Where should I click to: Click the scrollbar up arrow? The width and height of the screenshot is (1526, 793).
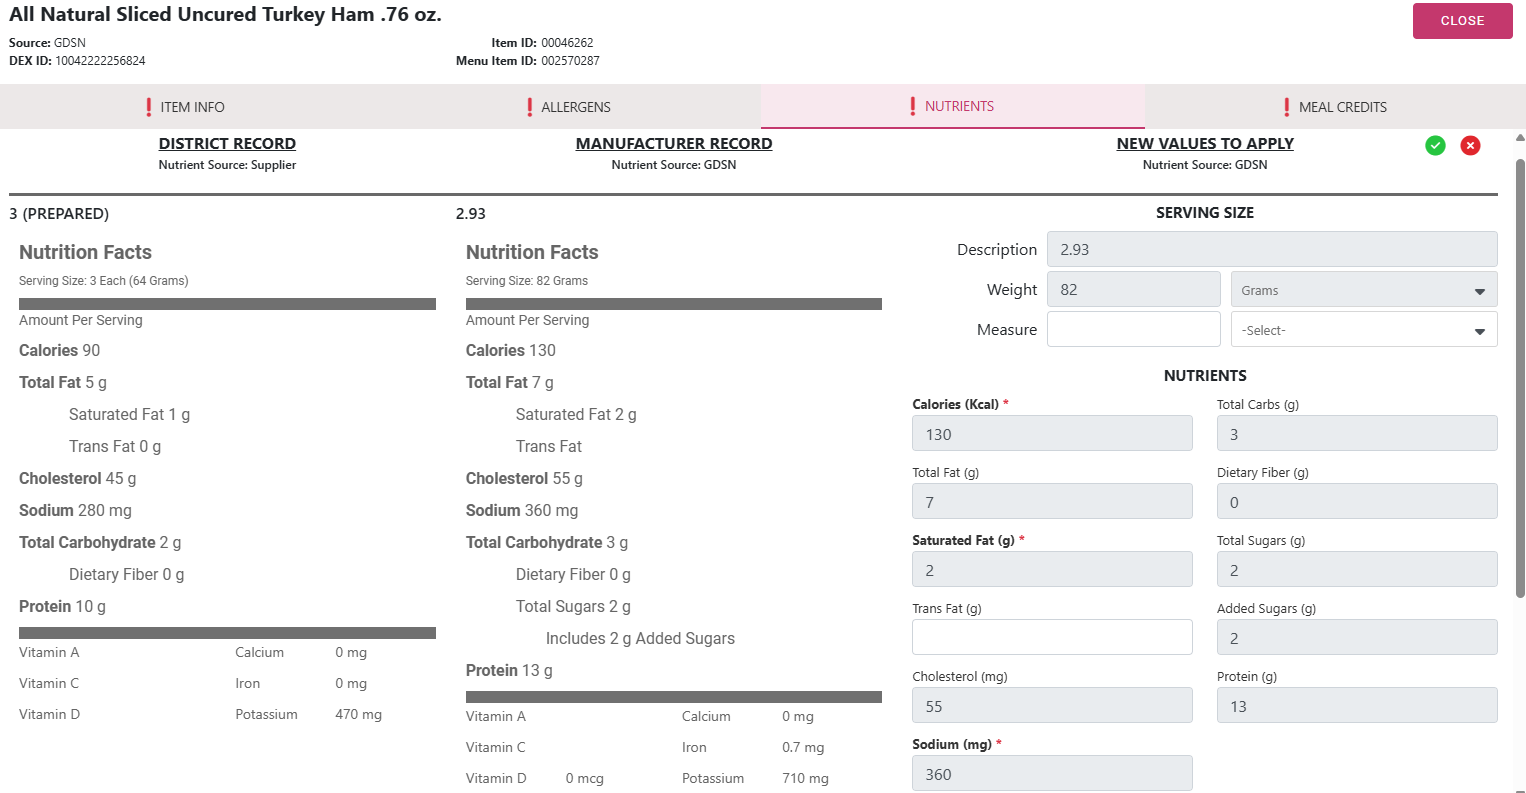click(x=1520, y=138)
